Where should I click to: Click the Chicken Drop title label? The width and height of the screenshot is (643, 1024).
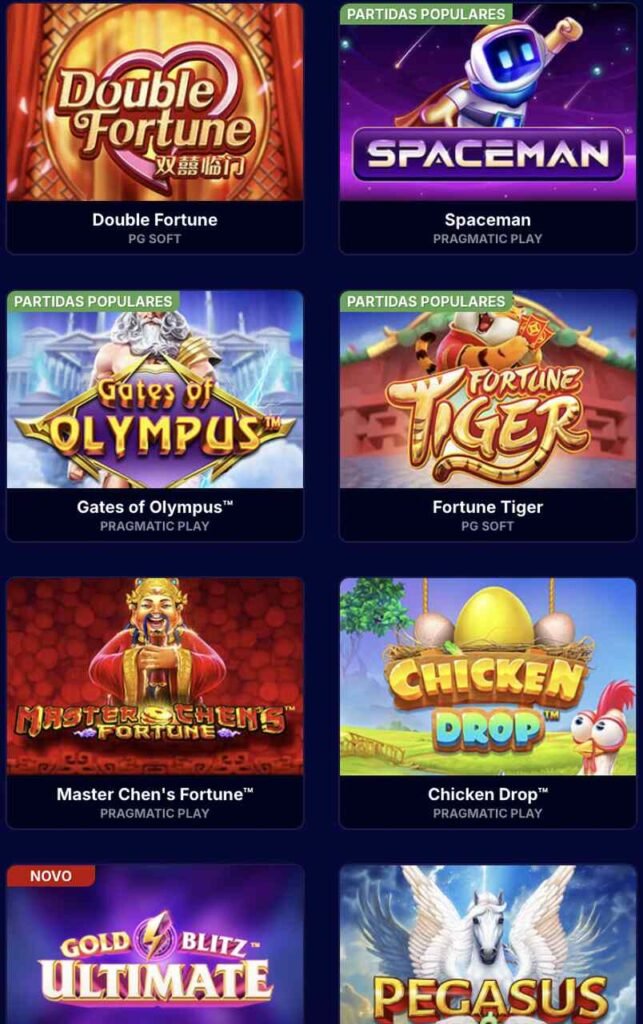(488, 794)
